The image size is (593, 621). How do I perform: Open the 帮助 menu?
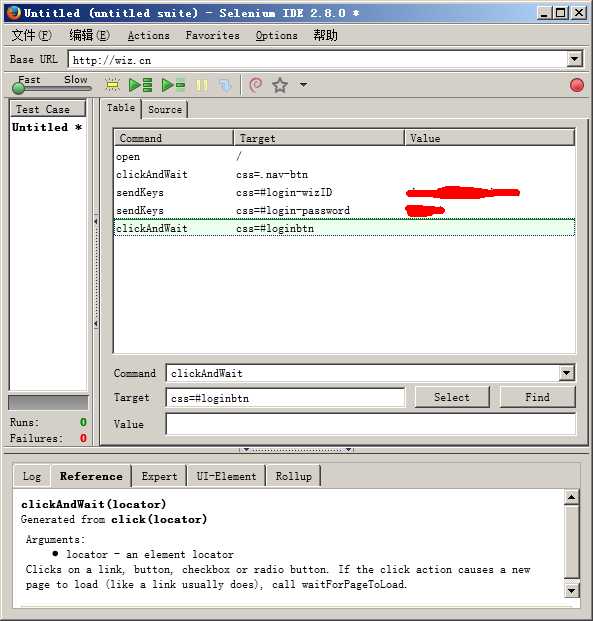tap(325, 35)
